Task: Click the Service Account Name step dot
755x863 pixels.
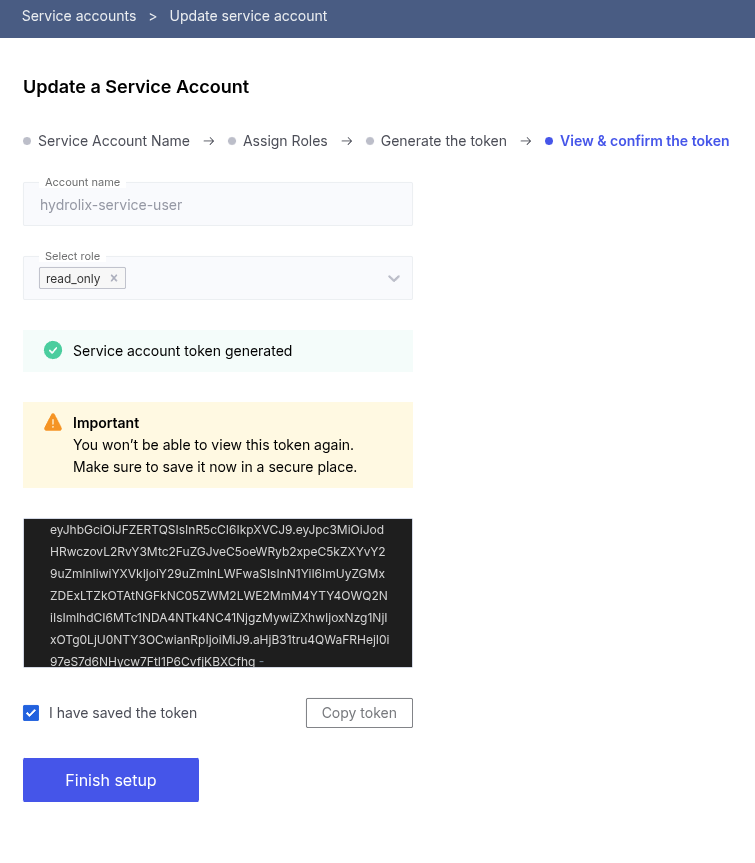Action: [27, 141]
